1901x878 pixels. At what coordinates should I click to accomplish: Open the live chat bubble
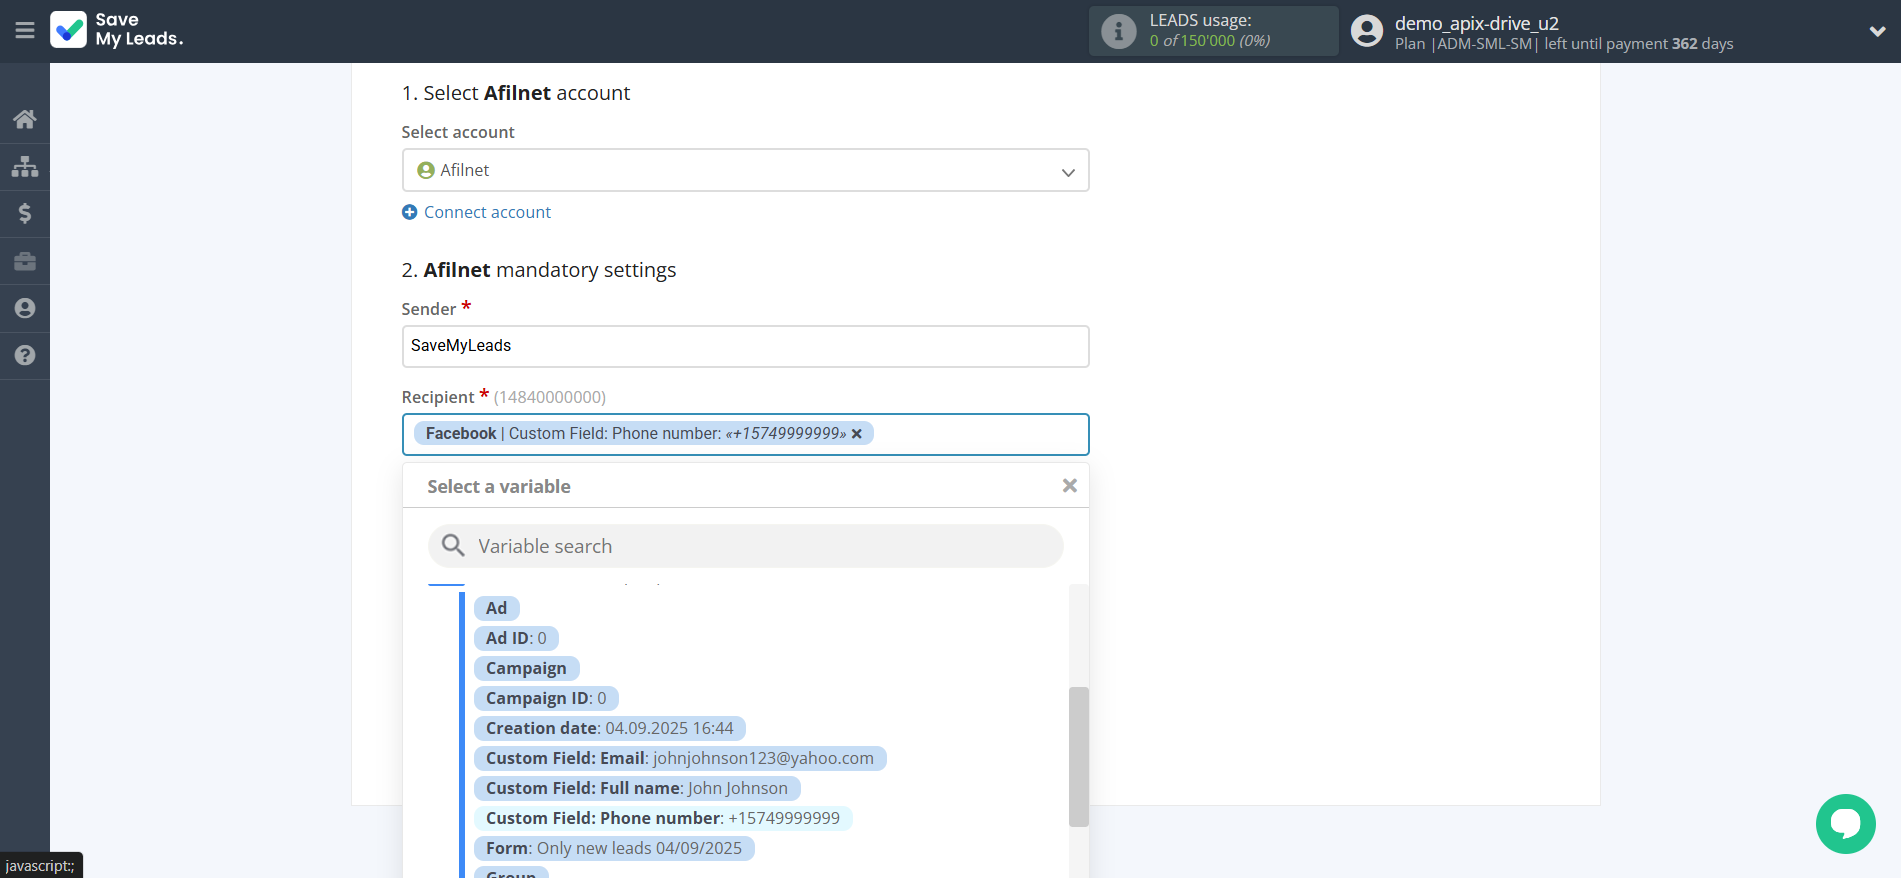click(x=1845, y=824)
